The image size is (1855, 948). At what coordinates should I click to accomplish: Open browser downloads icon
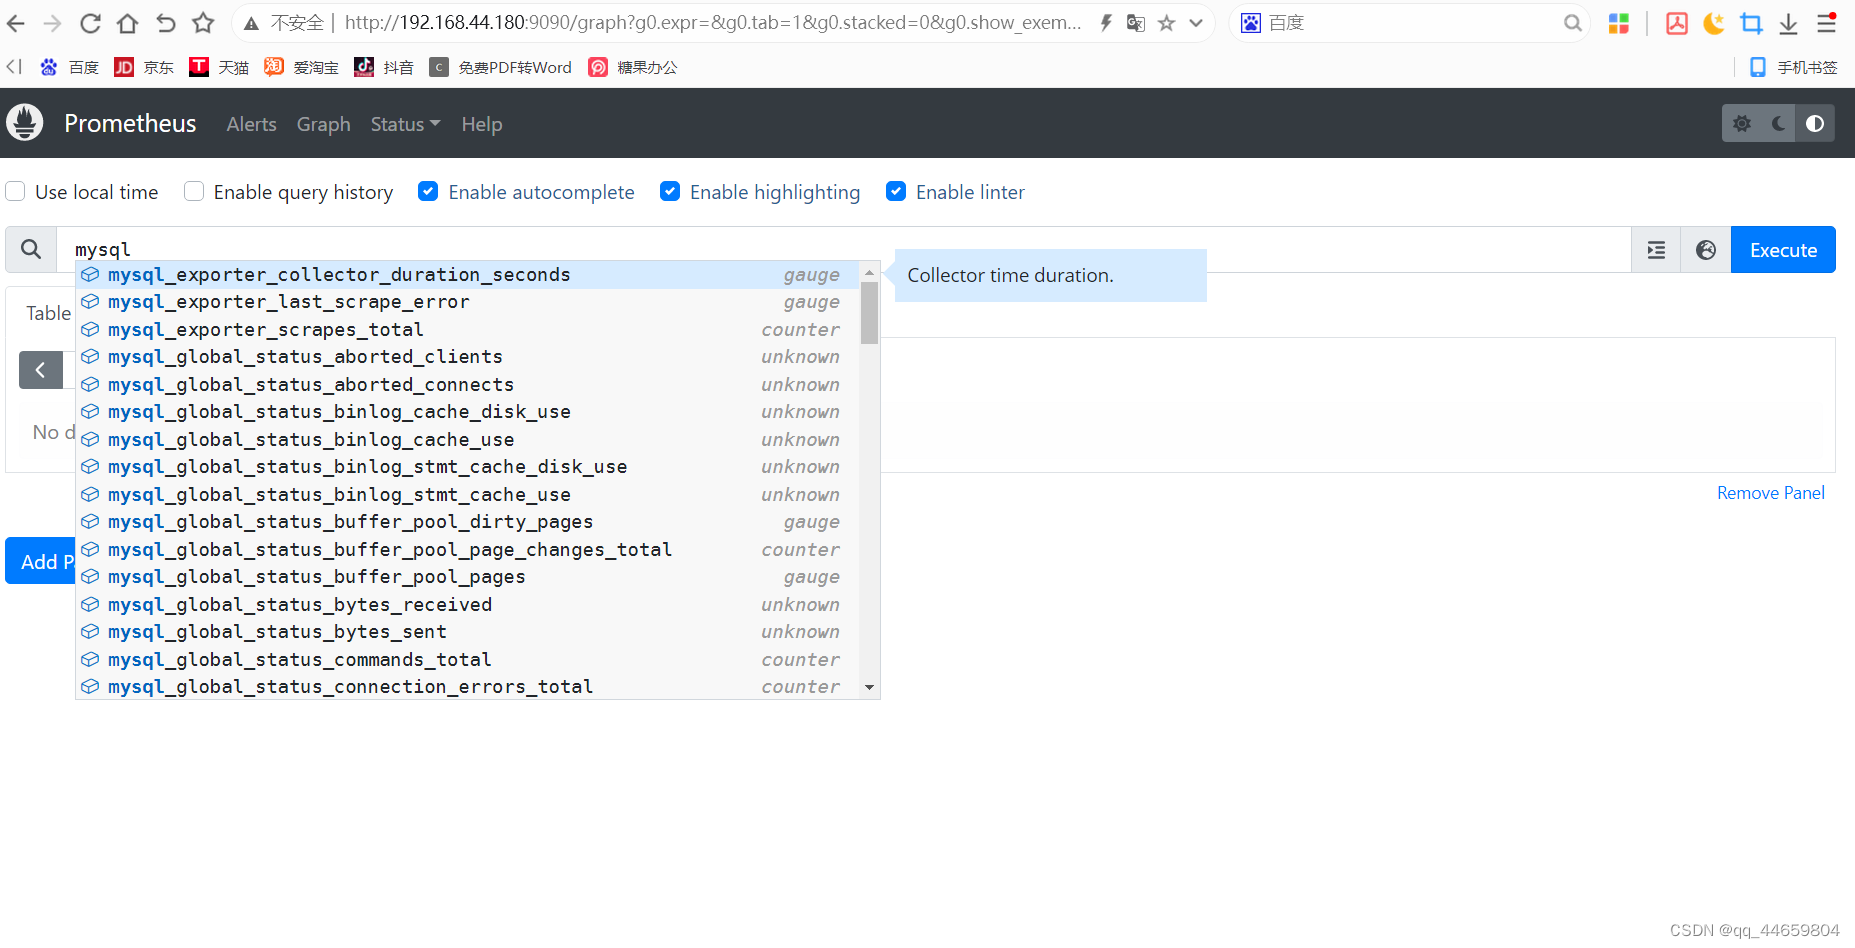click(1789, 23)
